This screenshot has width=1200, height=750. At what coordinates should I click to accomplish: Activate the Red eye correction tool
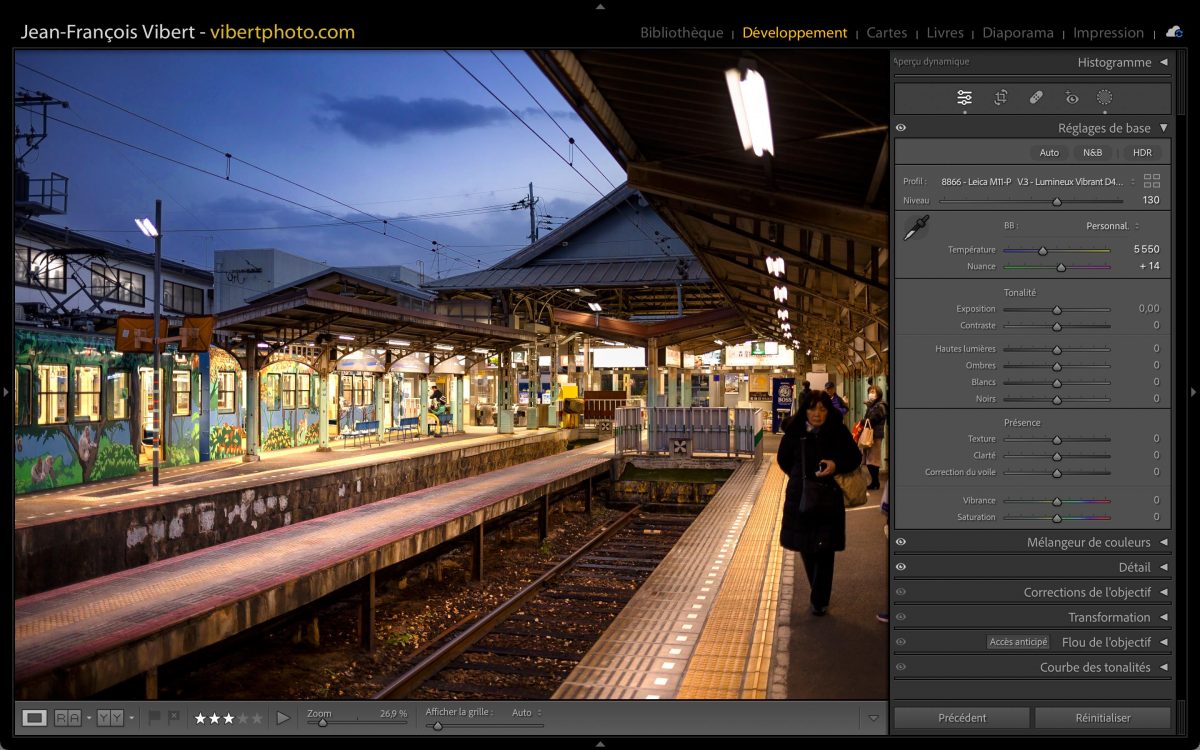coord(1072,98)
